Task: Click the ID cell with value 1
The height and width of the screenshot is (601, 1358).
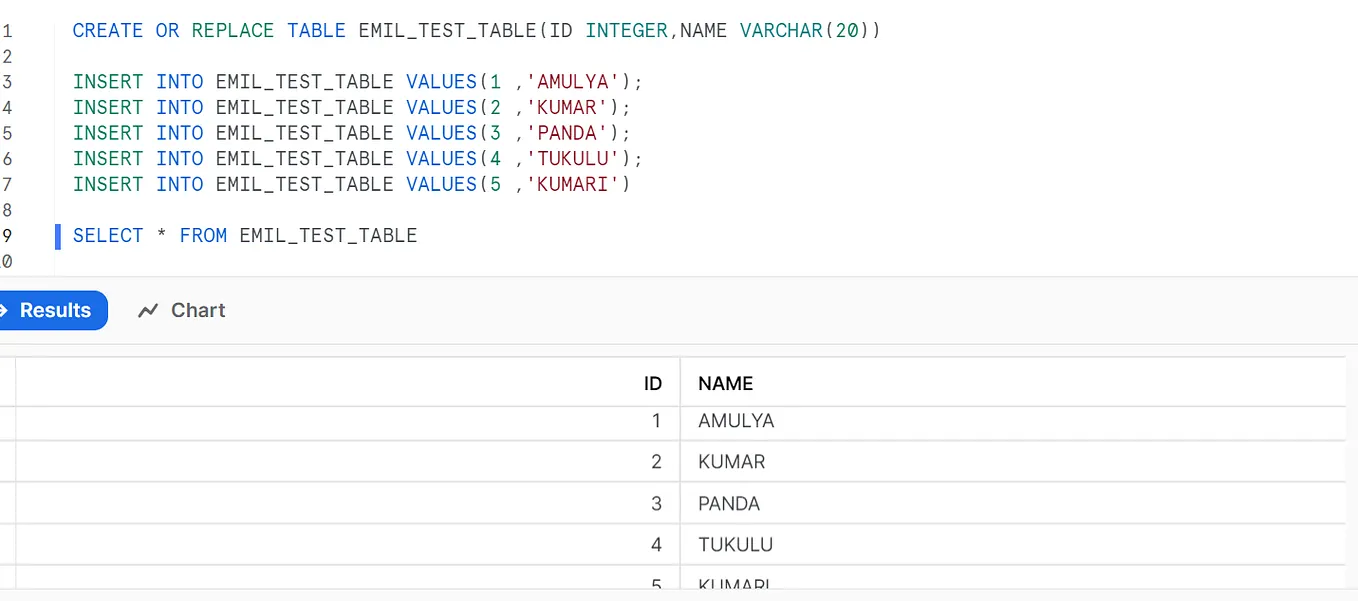Action: 656,421
